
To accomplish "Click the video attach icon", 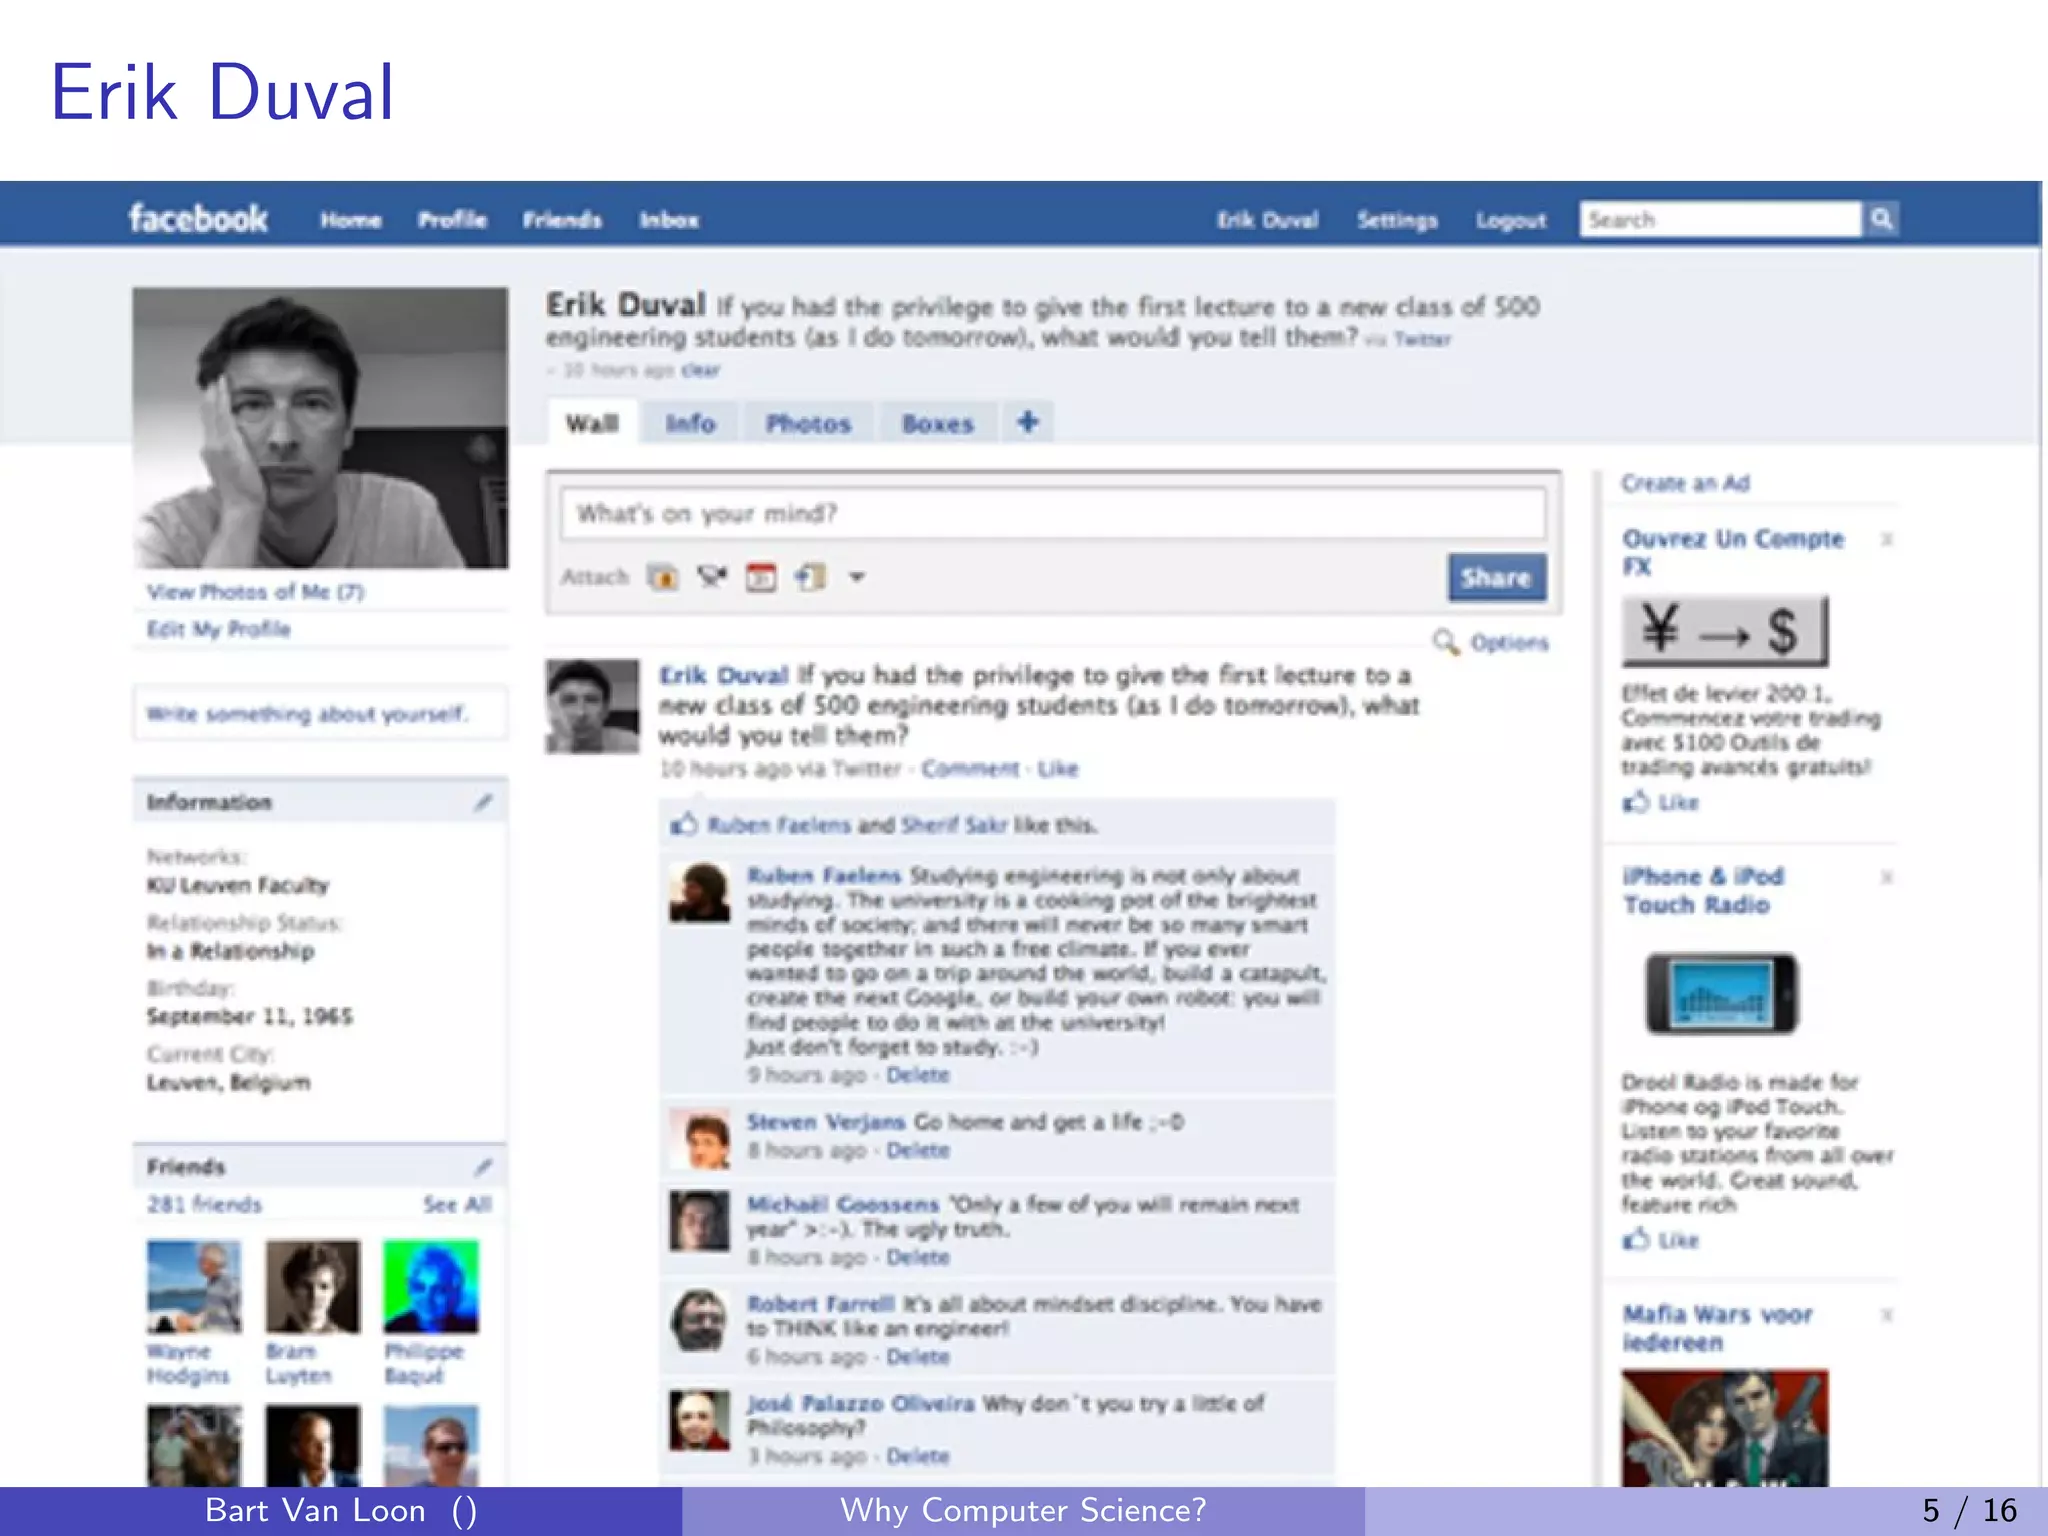I will tap(712, 577).
